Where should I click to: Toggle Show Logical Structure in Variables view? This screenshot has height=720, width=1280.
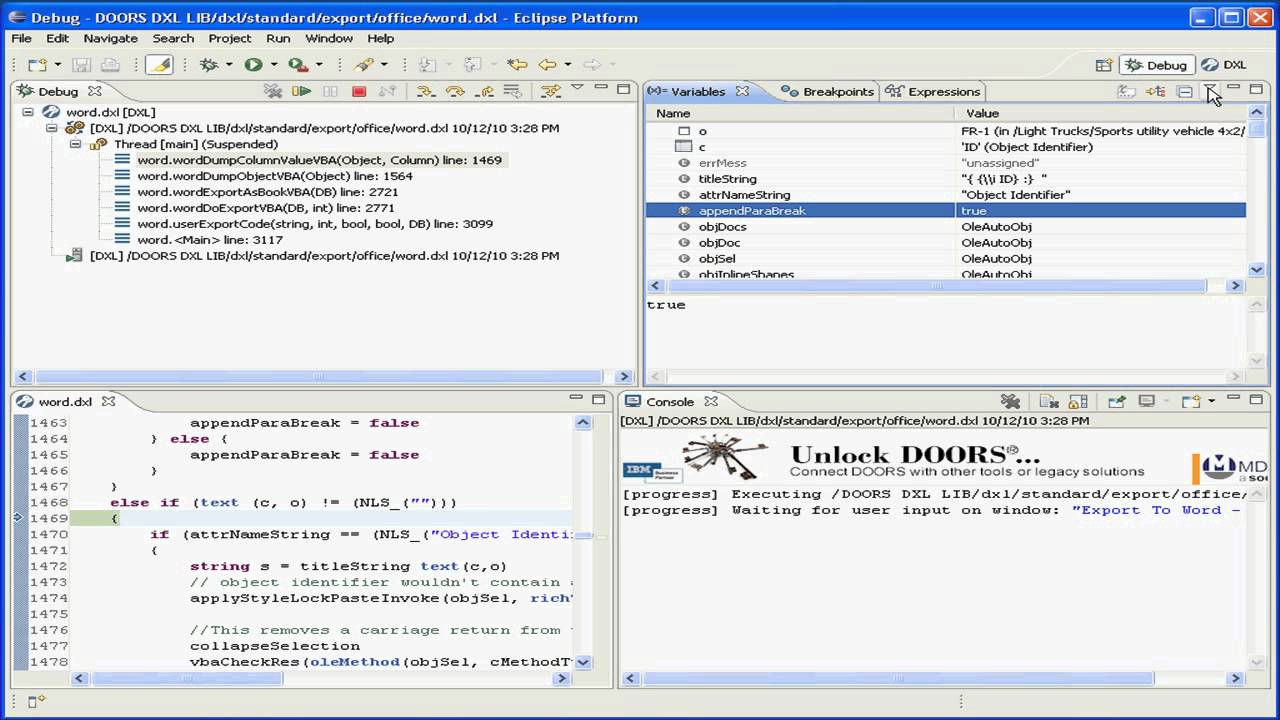point(1156,91)
